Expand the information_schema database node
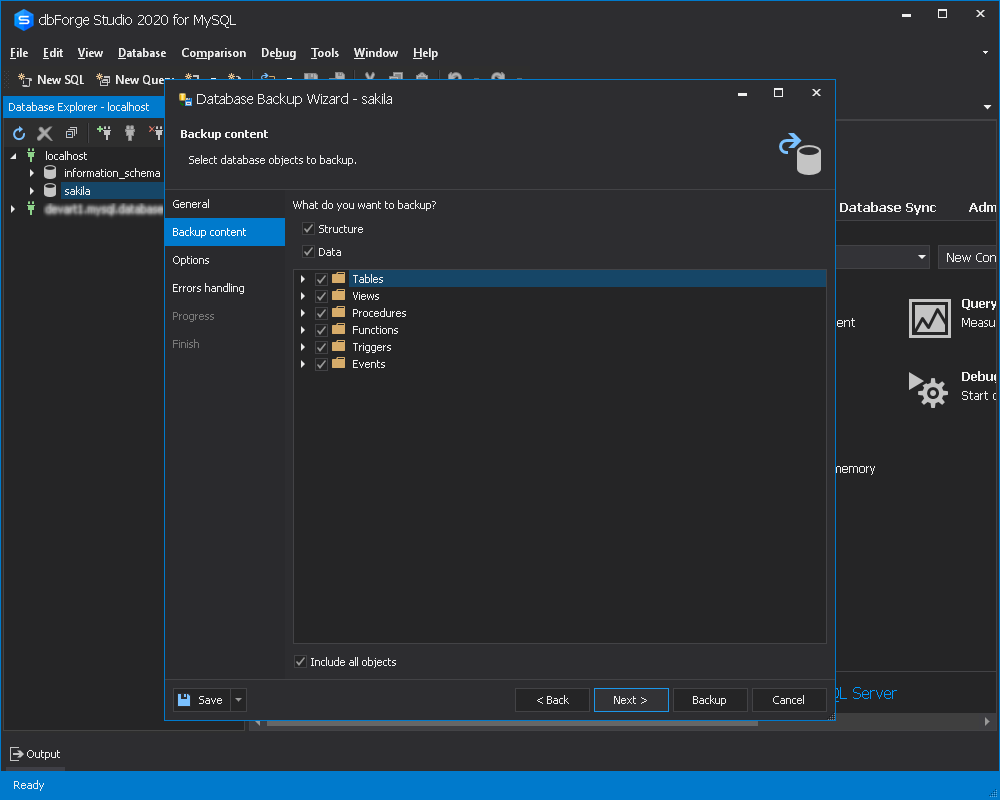Viewport: 1000px width, 800px height. point(31,173)
